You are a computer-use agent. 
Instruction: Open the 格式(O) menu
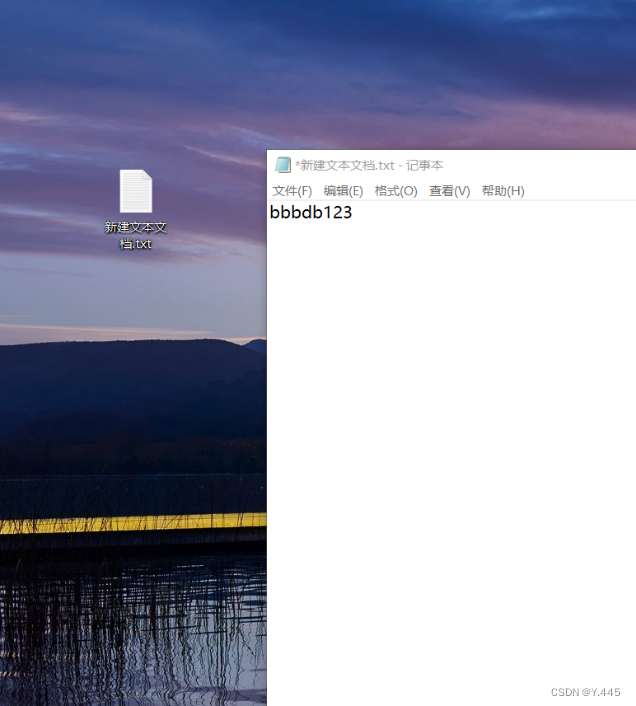[396, 191]
